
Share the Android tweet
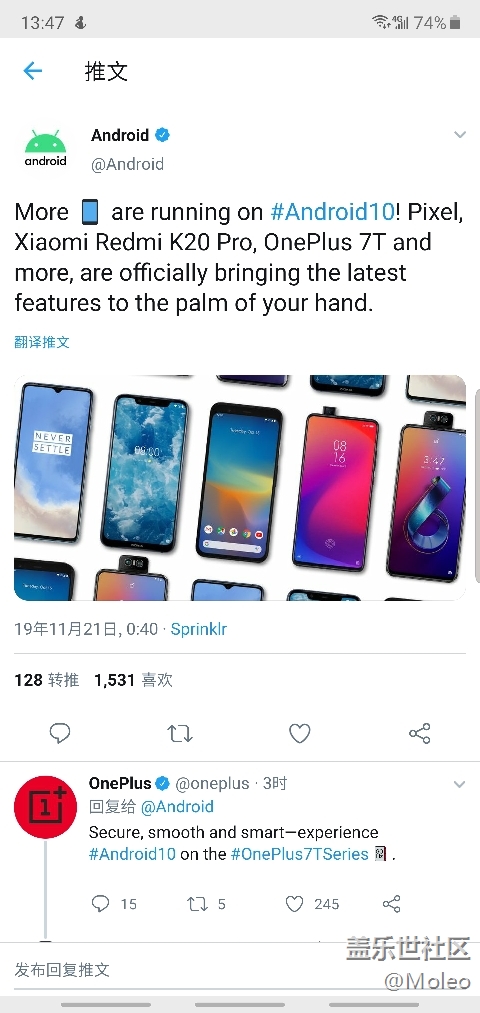tap(419, 733)
